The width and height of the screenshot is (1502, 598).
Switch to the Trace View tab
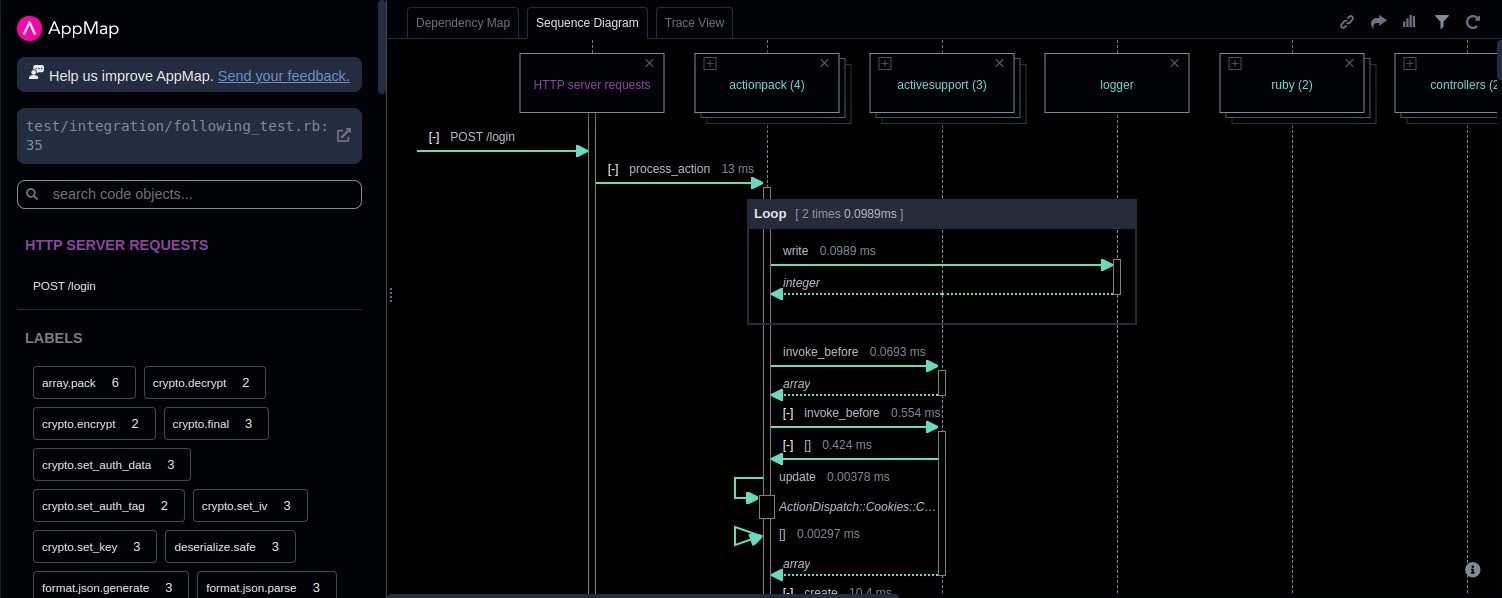click(x=693, y=23)
